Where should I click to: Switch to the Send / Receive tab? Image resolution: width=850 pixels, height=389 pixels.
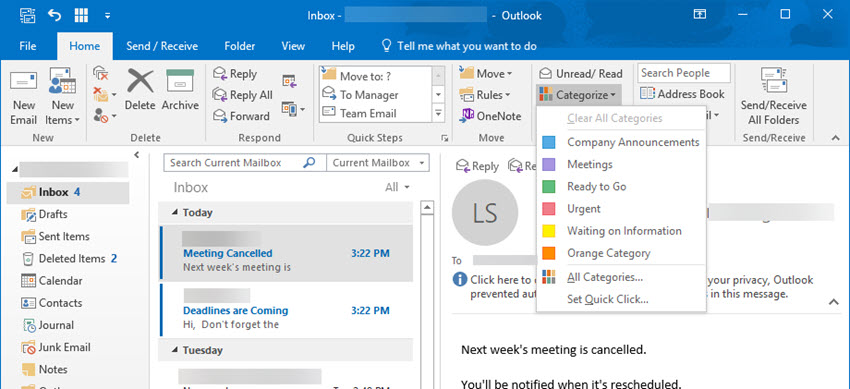162,46
